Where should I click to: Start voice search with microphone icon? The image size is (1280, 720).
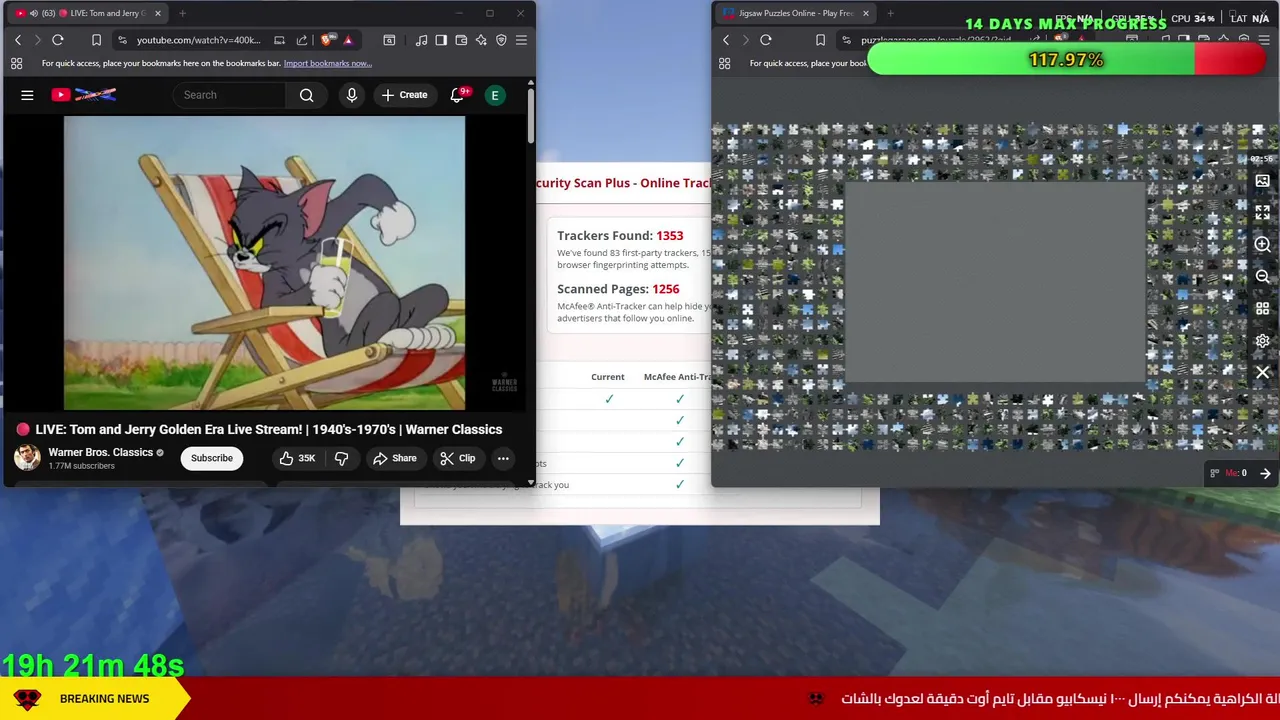click(351, 95)
